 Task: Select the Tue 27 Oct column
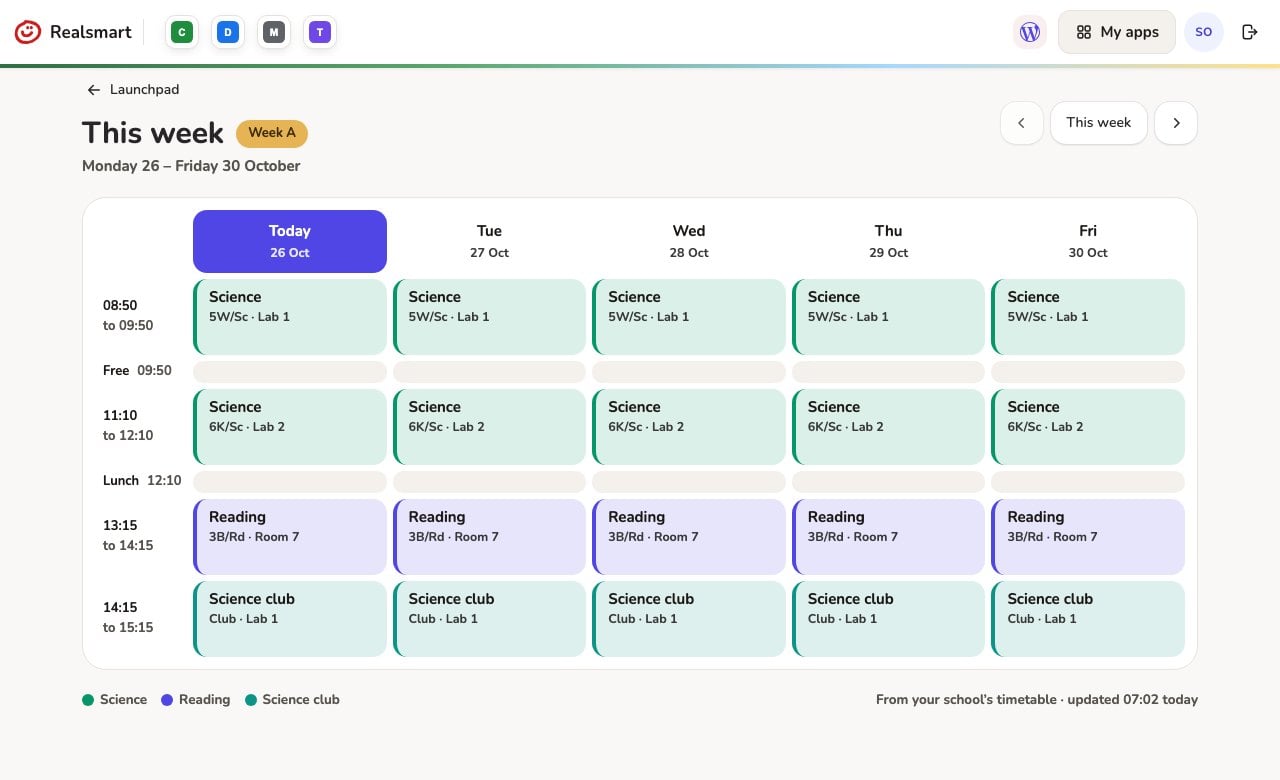(x=489, y=241)
